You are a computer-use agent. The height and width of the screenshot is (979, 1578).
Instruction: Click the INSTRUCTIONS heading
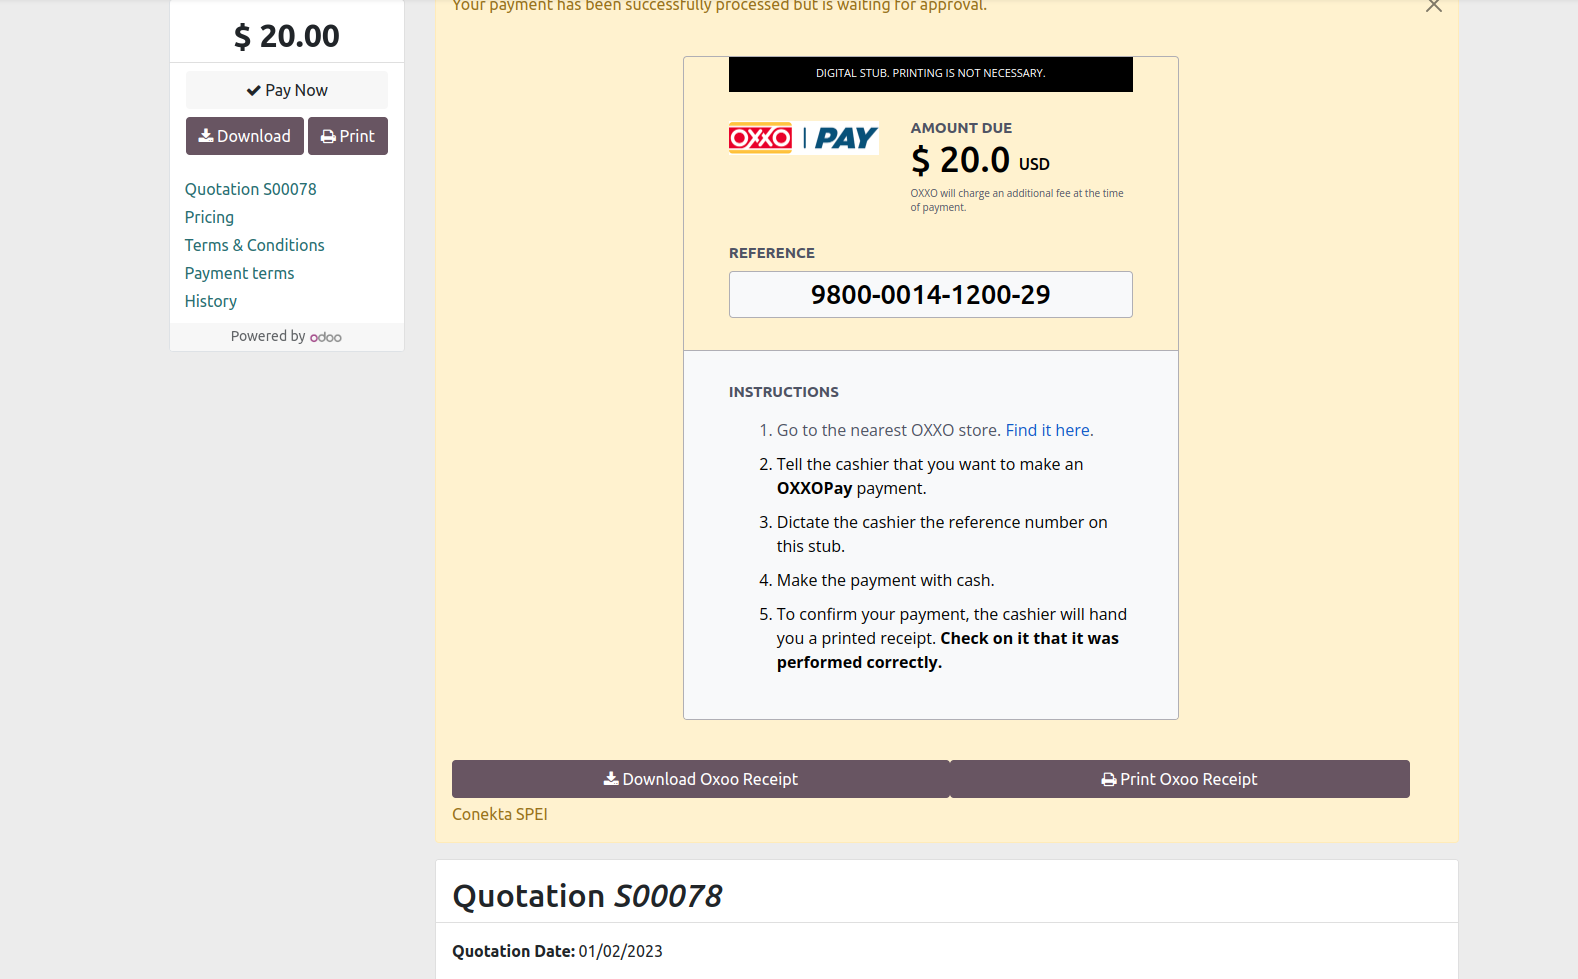coord(784,392)
